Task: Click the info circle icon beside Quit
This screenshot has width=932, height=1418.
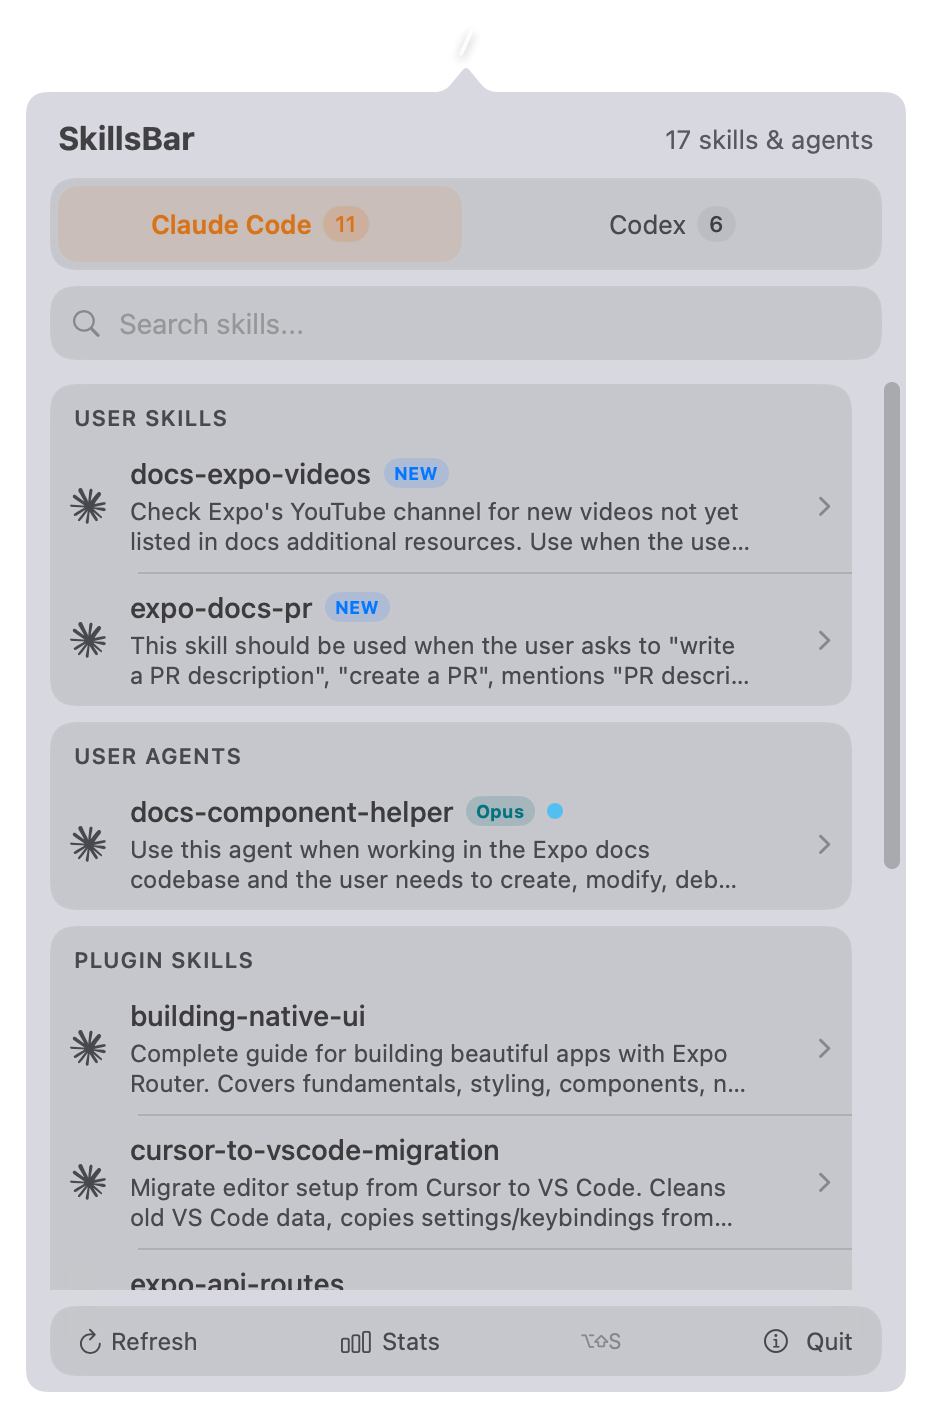Action: coord(776,1342)
